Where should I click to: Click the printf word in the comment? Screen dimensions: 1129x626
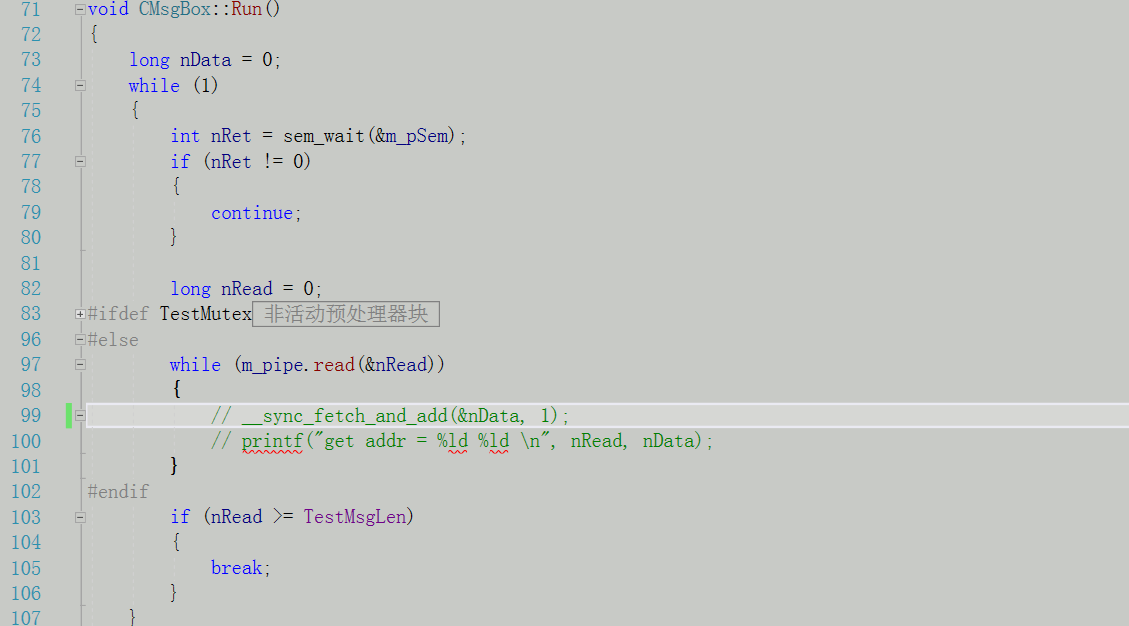tap(272, 441)
